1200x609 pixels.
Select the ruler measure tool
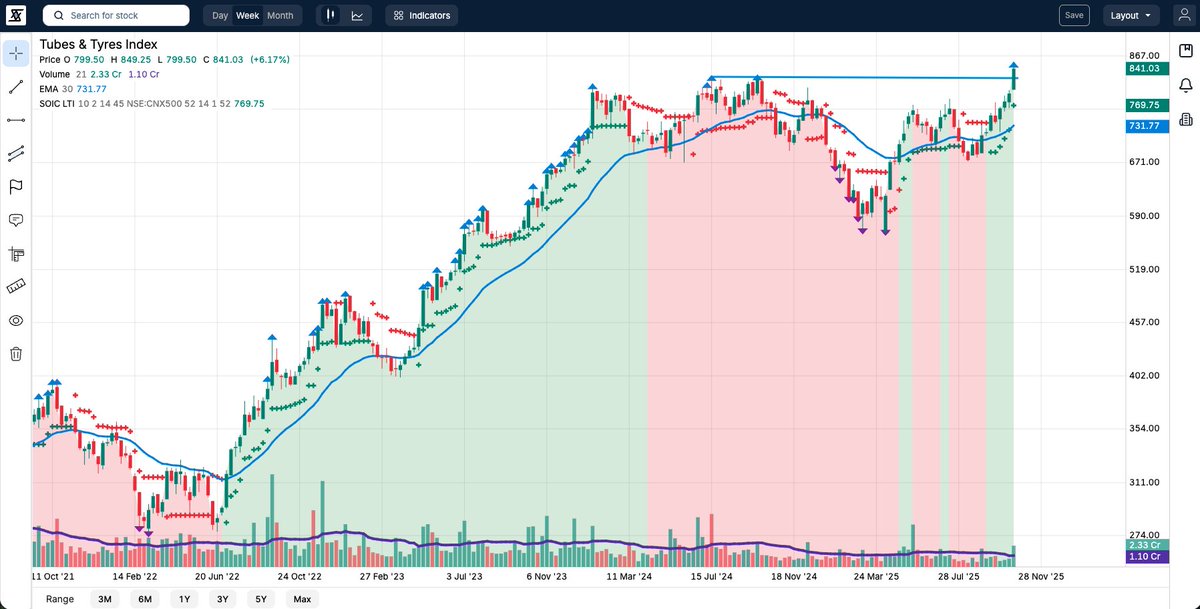pyautogui.click(x=16, y=287)
